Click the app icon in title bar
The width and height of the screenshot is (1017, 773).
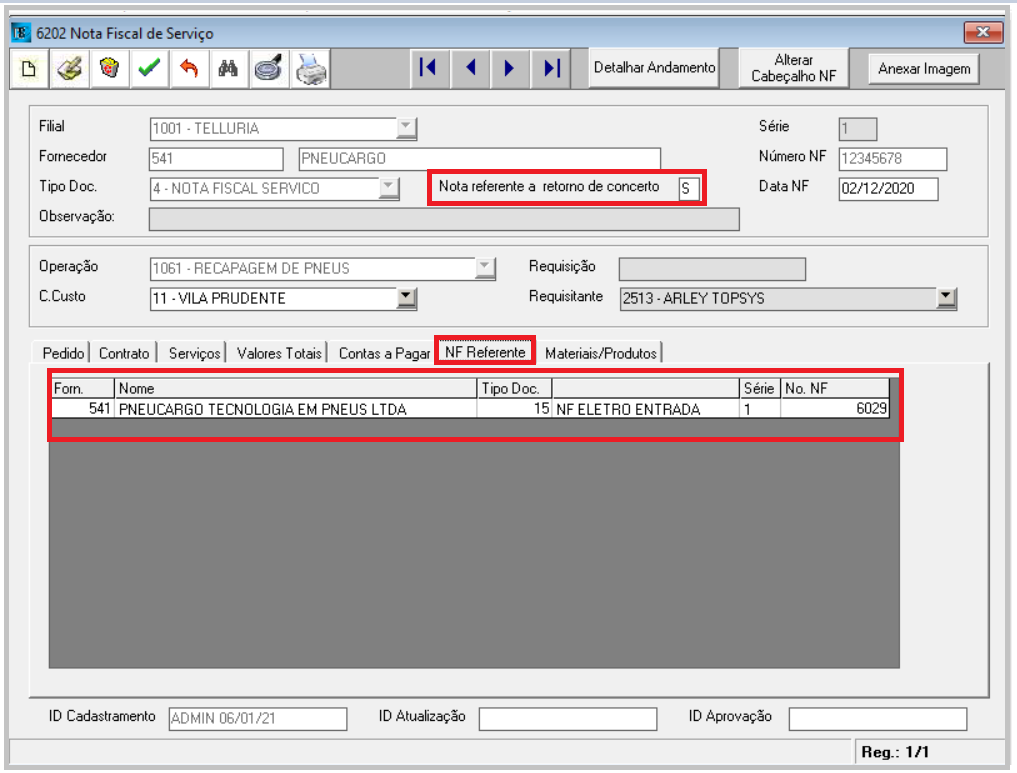click(x=21, y=32)
